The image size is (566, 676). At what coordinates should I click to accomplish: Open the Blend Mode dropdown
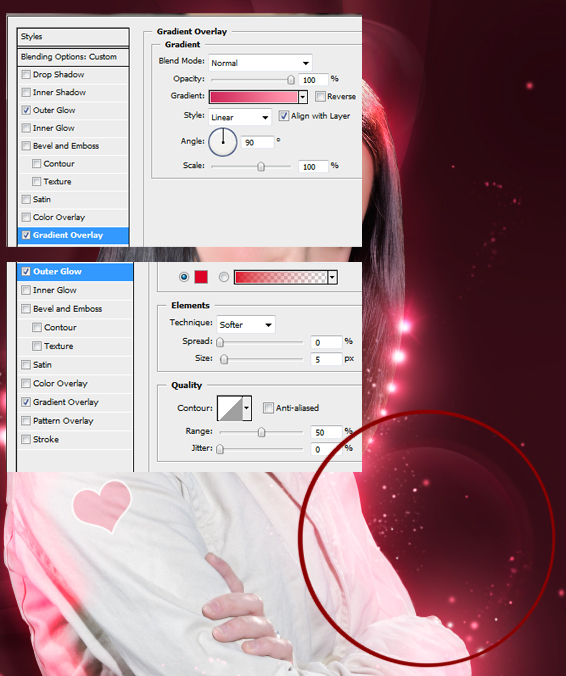(260, 63)
